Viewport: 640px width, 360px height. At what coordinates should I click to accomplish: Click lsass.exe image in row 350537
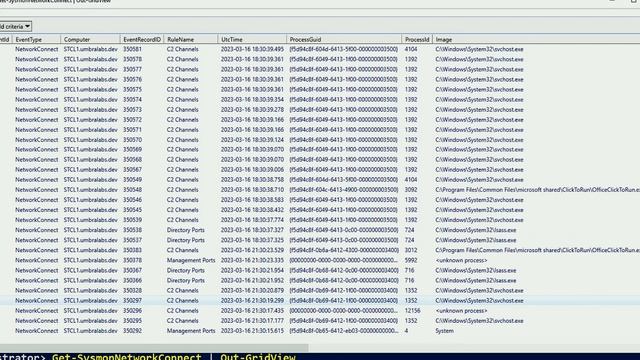475,240
